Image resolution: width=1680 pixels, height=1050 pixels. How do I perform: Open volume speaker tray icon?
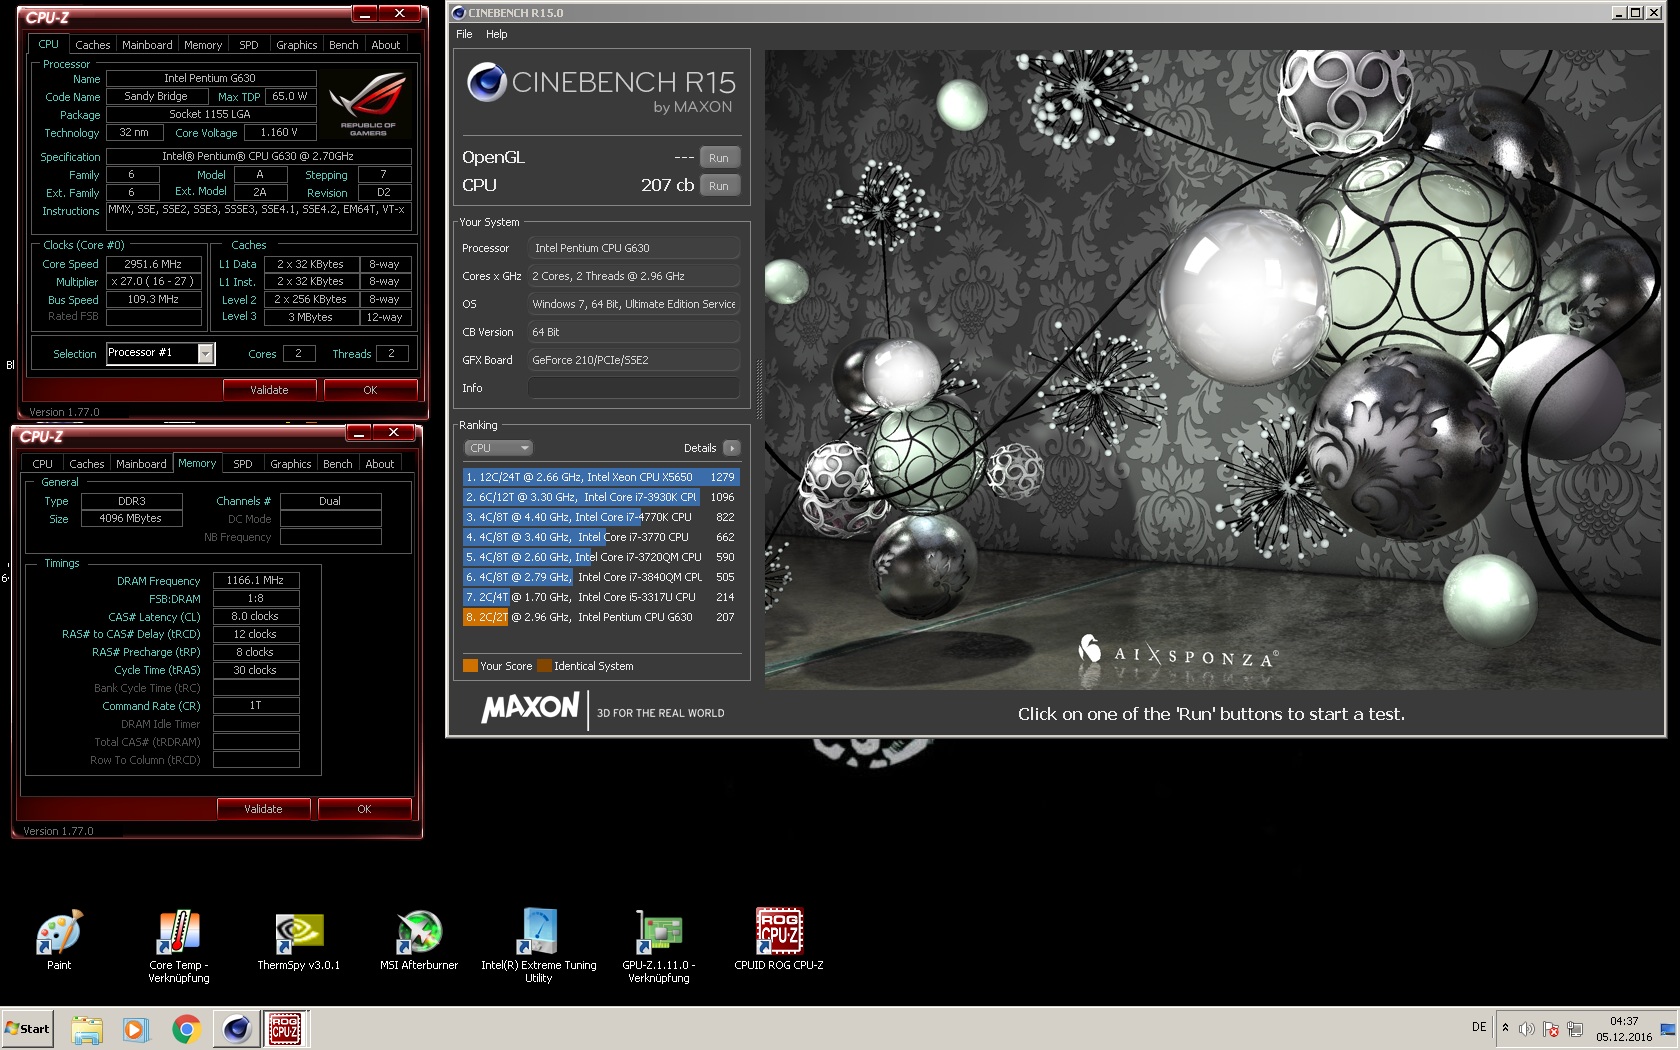[x=1526, y=1029]
